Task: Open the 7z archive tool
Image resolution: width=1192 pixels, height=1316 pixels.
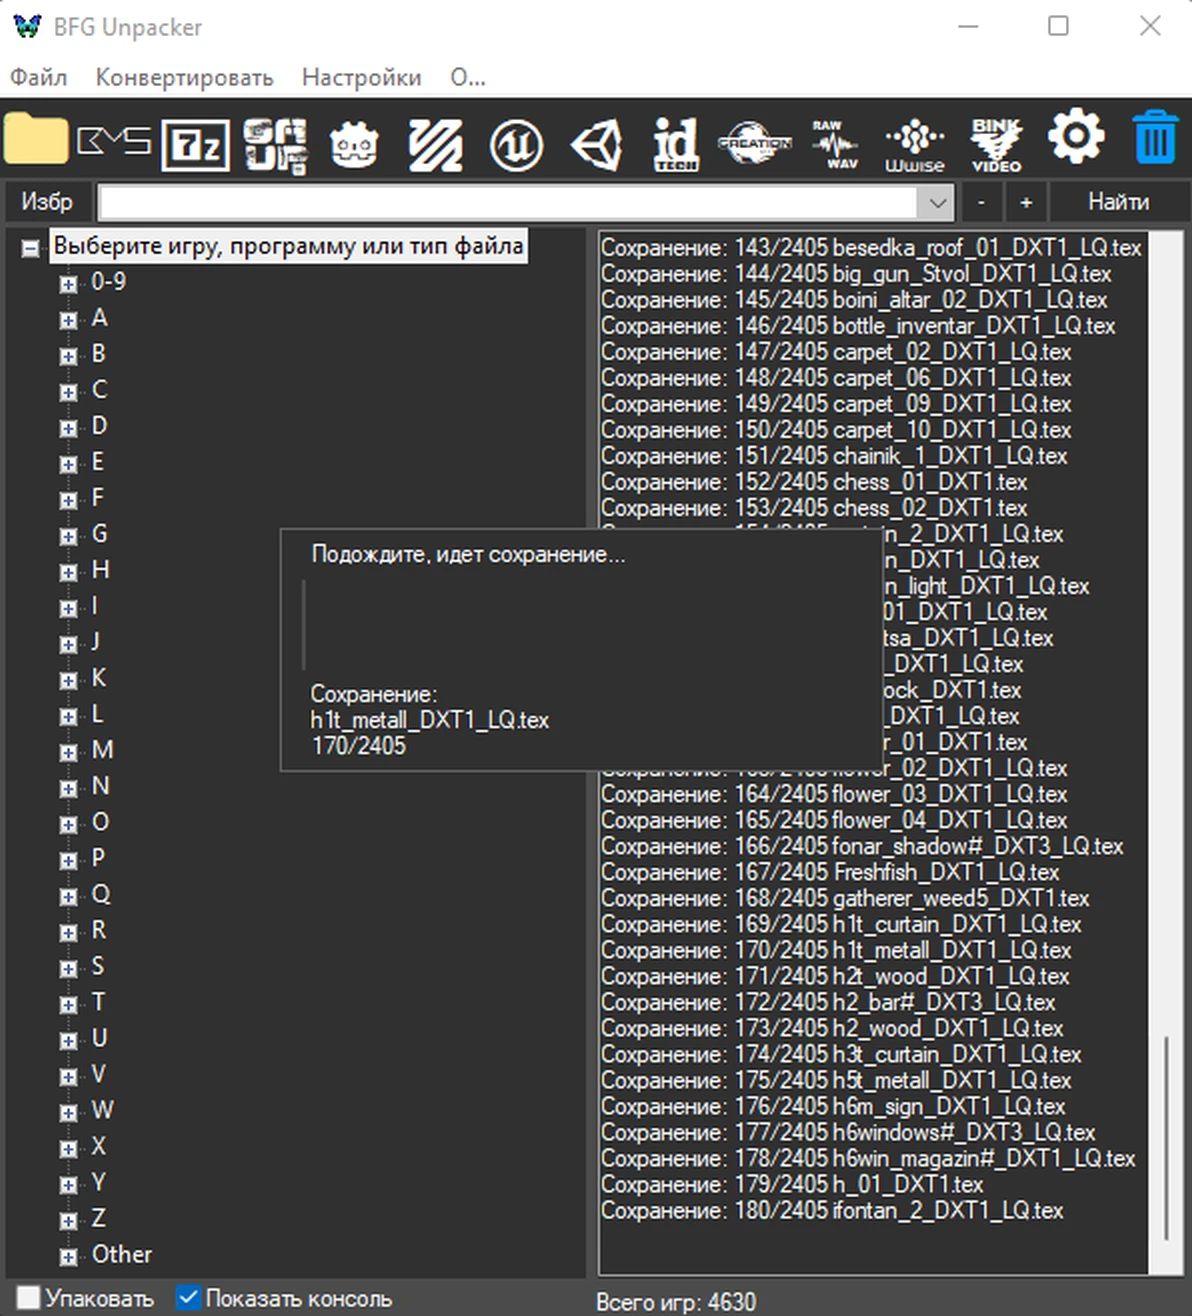Action: pos(196,145)
